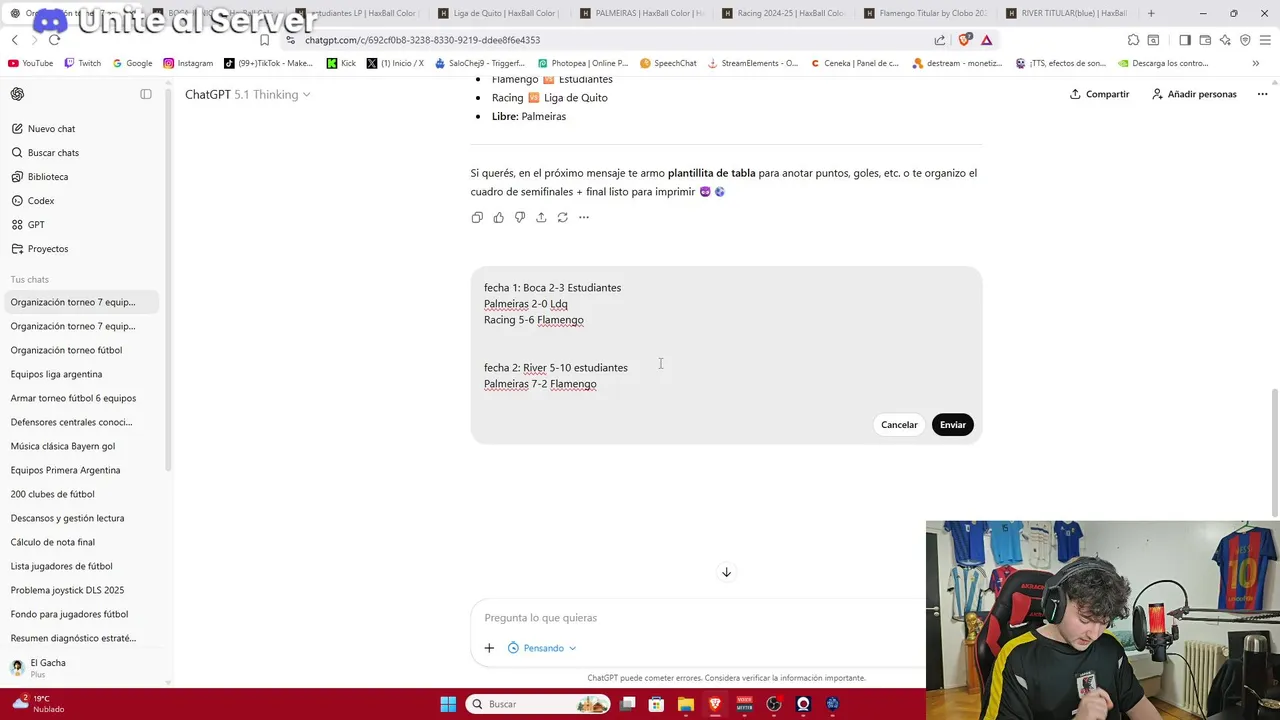Click inside the message edit text area
The height and width of the screenshot is (720, 1280).
[726, 336]
